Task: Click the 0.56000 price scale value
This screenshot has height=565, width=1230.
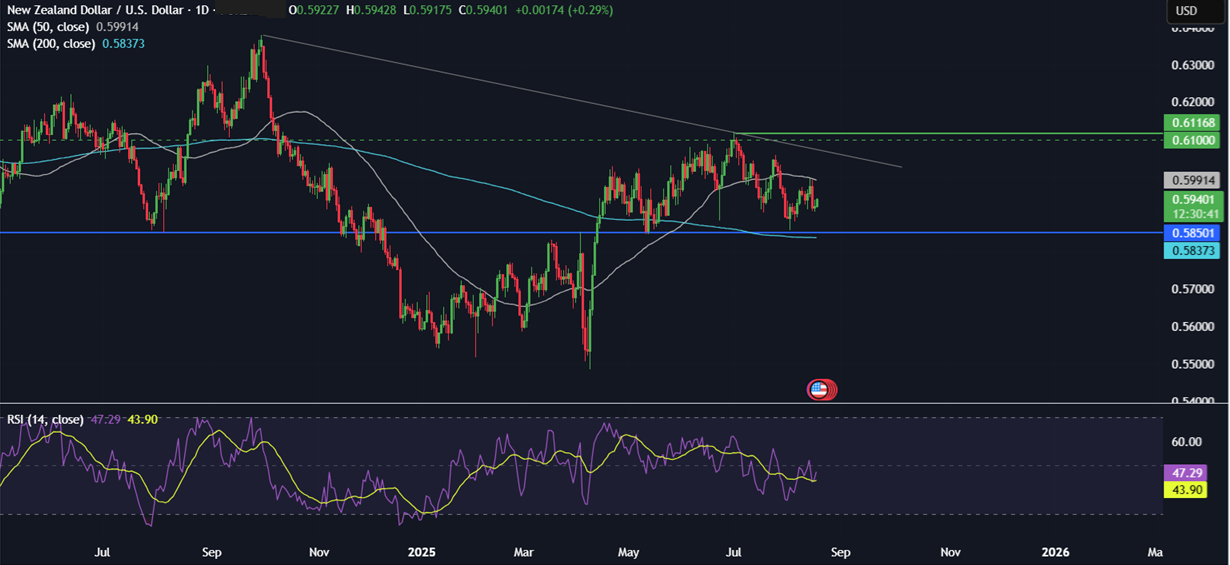Action: point(1192,326)
